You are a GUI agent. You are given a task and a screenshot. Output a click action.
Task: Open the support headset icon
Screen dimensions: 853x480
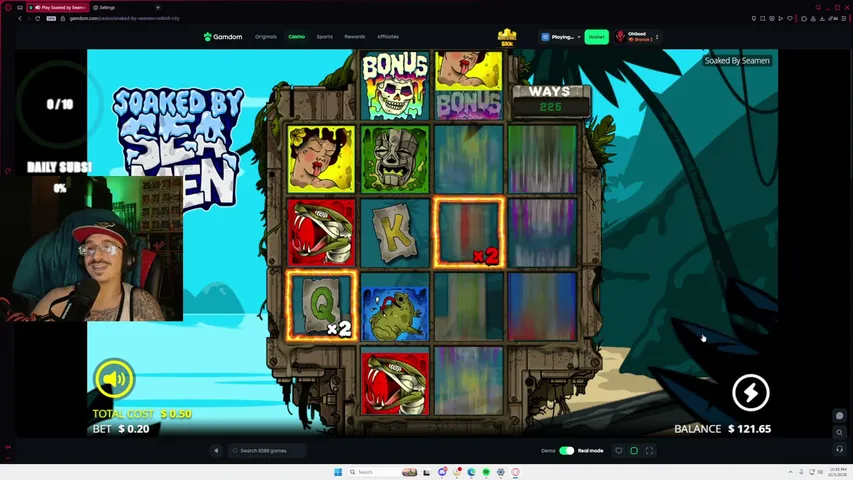839,449
